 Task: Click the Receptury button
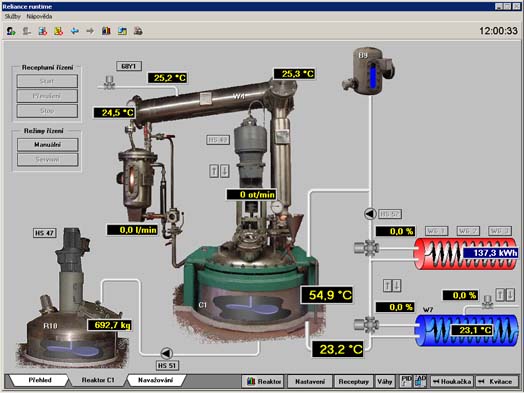point(354,381)
